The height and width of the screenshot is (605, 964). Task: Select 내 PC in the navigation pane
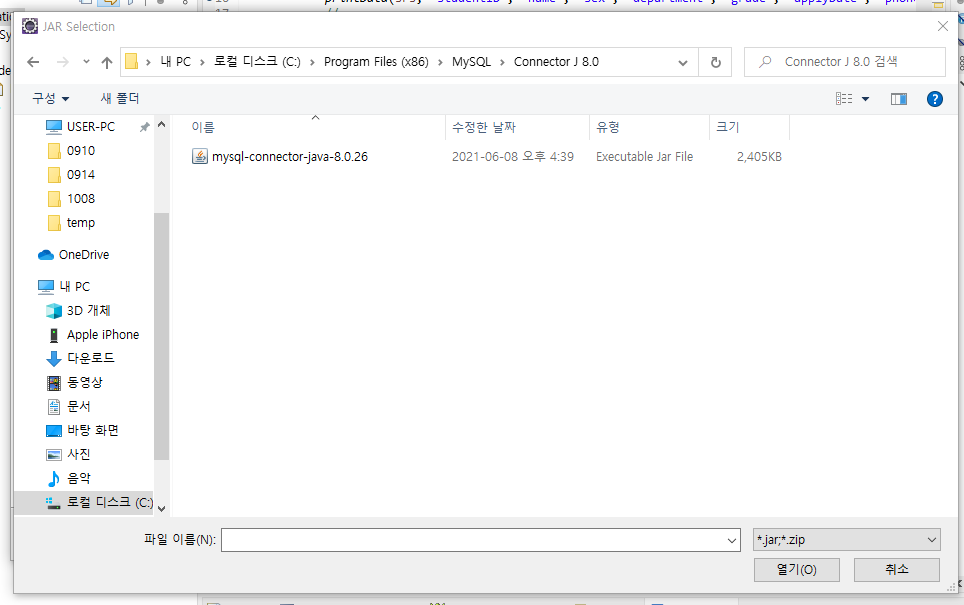[x=74, y=287]
